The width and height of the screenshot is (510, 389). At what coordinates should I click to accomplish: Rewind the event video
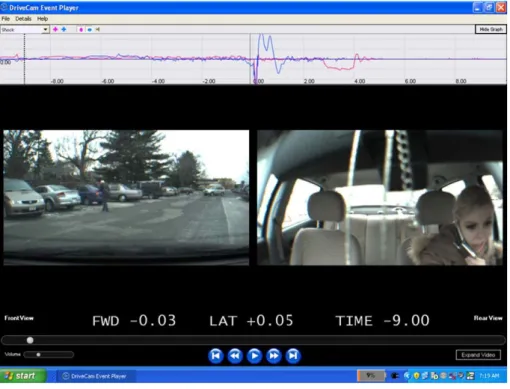[x=235, y=356]
